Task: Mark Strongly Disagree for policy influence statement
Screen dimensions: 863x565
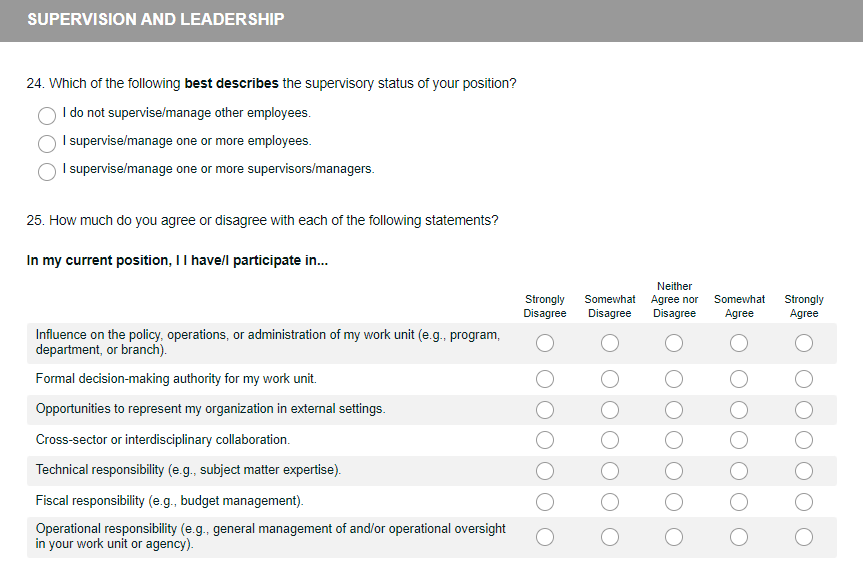Action: point(545,343)
